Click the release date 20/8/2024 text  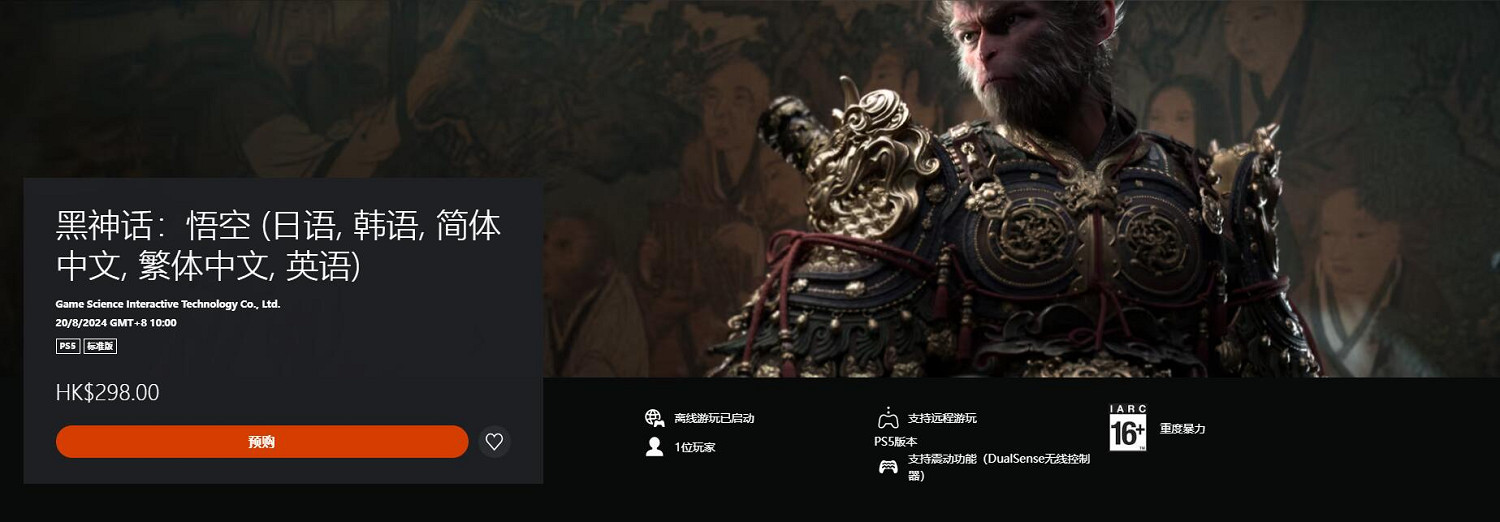116,323
